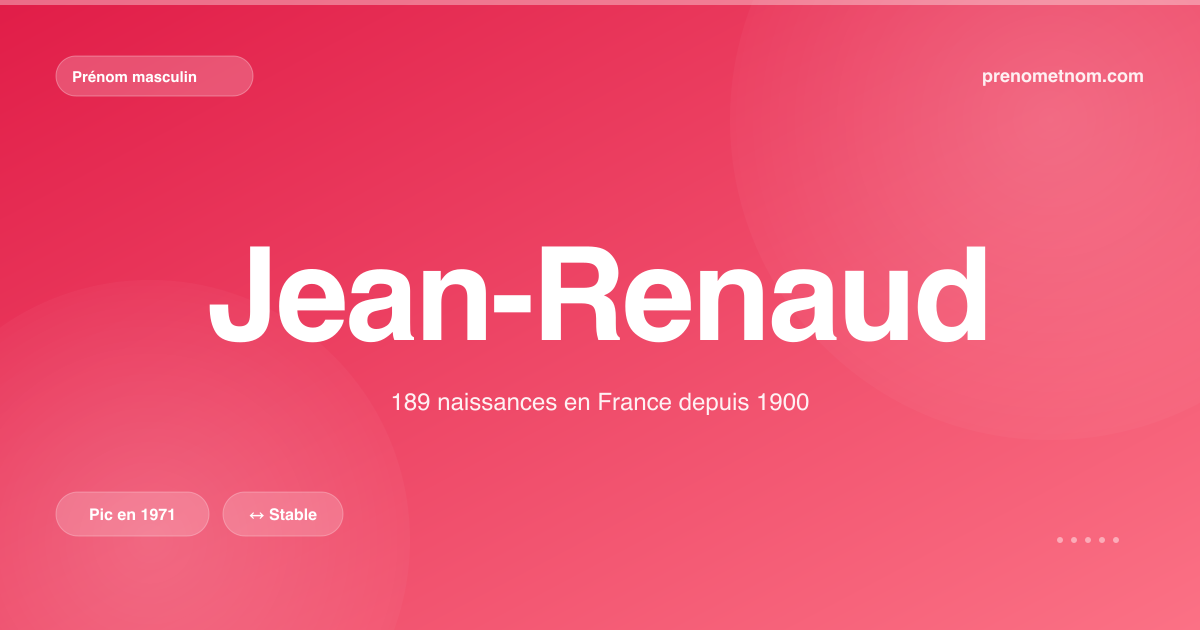Open the prenometnom.com site label
The height and width of the screenshot is (630, 1200).
[1063, 76]
